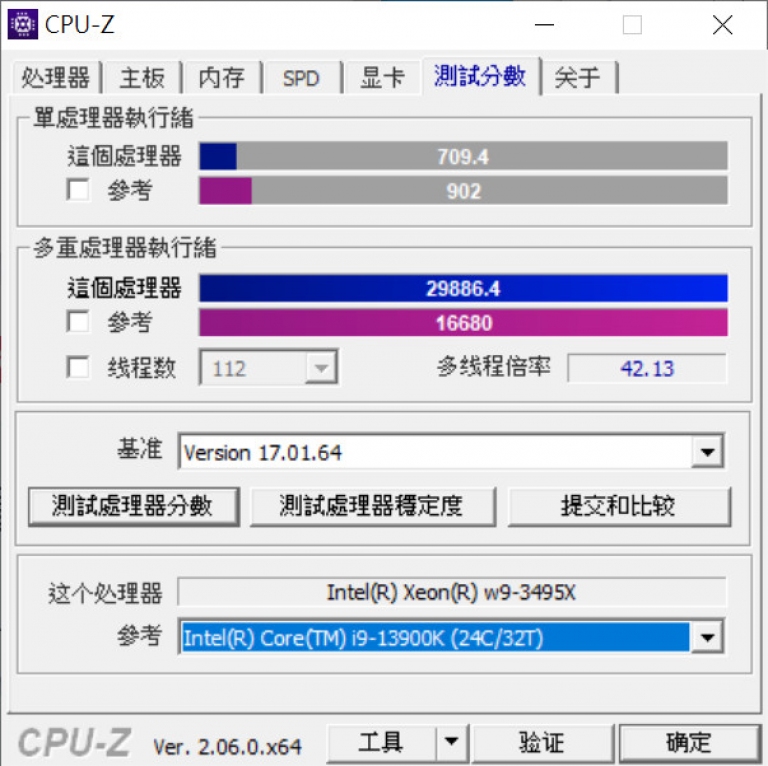Tick the 线程数 thread count checkbox

point(78,367)
